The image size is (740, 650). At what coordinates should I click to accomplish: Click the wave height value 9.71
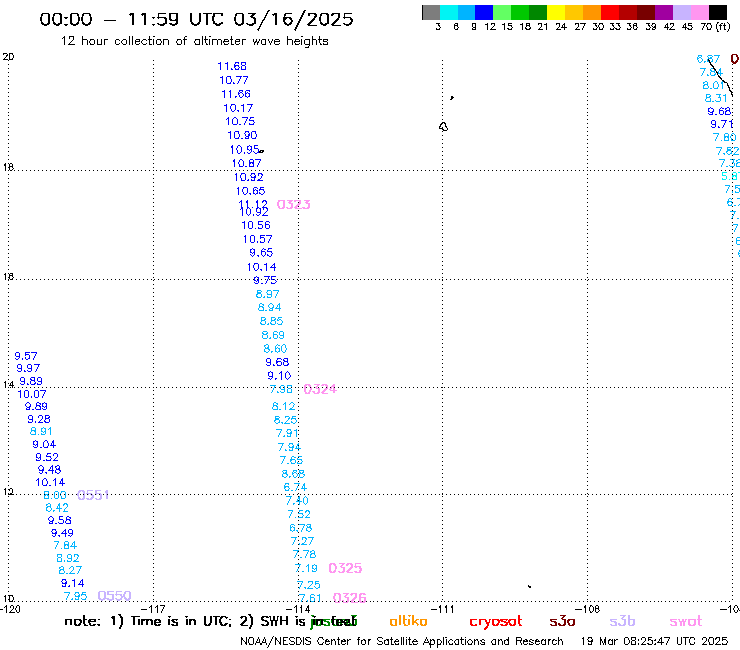tap(722, 124)
